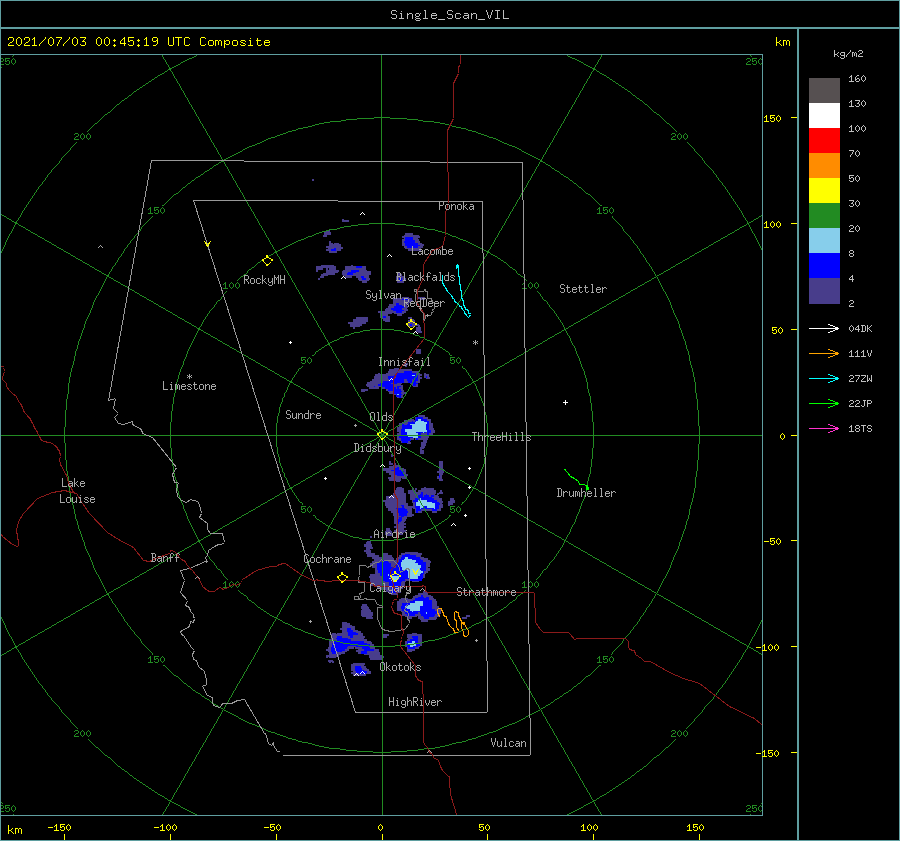Click the yellow diamond marker near Cochrane
This screenshot has width=900, height=841.
tap(342, 577)
